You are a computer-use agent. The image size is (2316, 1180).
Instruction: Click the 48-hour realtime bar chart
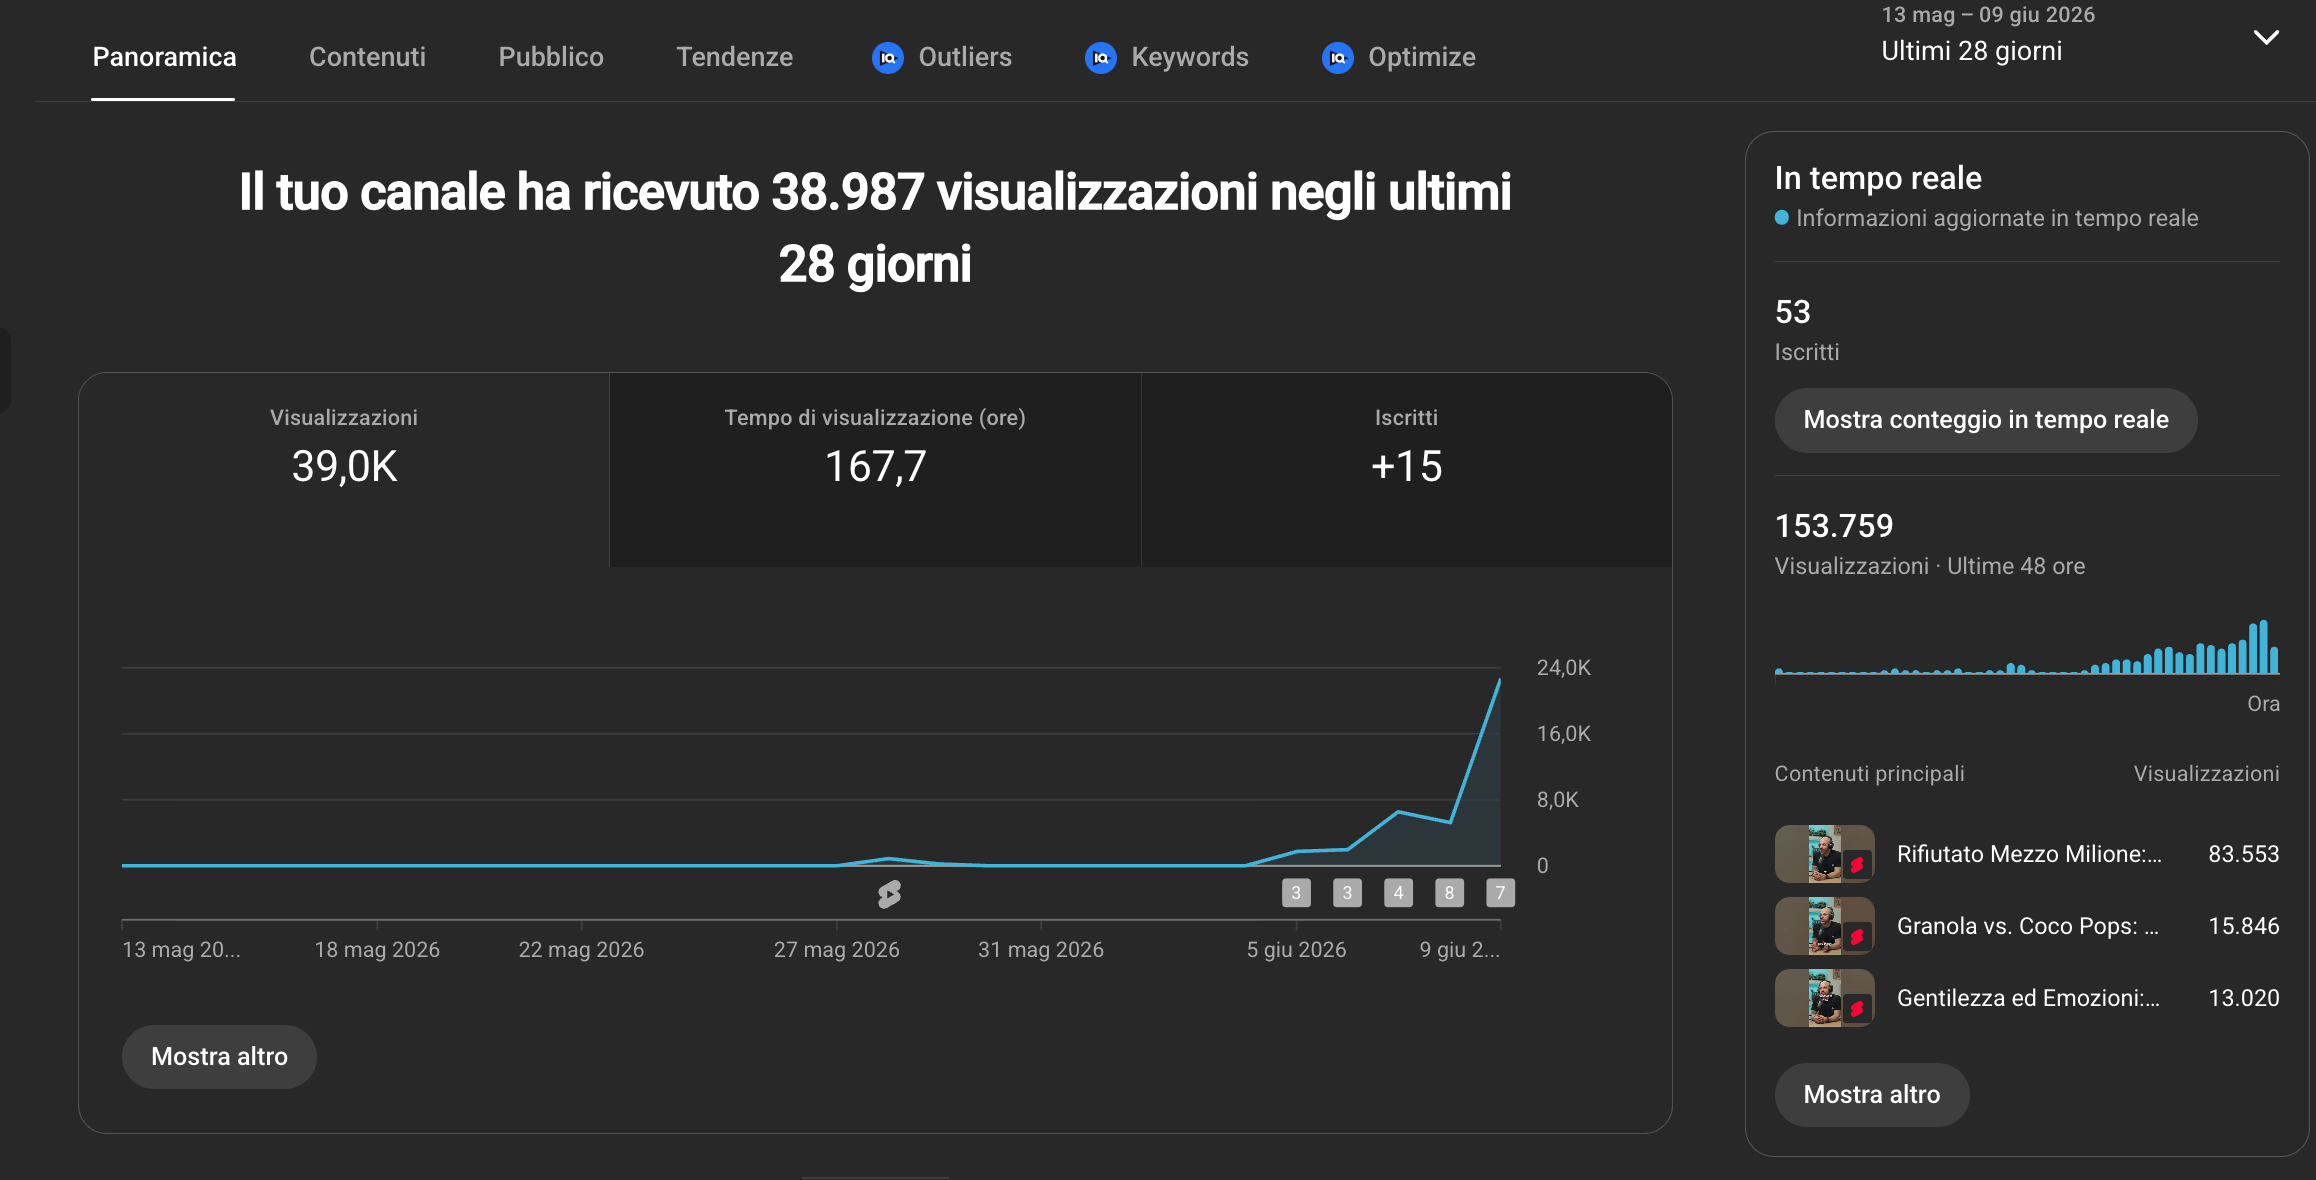coord(2027,647)
